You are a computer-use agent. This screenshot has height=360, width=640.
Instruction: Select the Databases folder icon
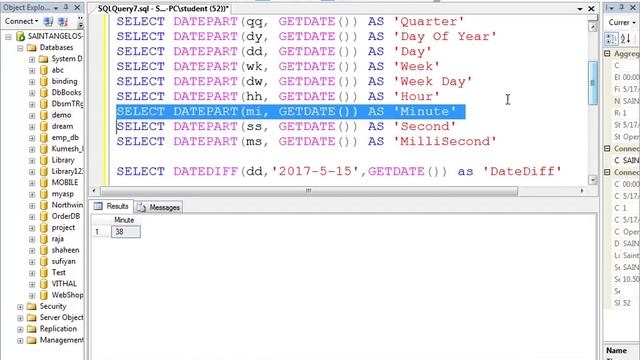click(x=31, y=48)
